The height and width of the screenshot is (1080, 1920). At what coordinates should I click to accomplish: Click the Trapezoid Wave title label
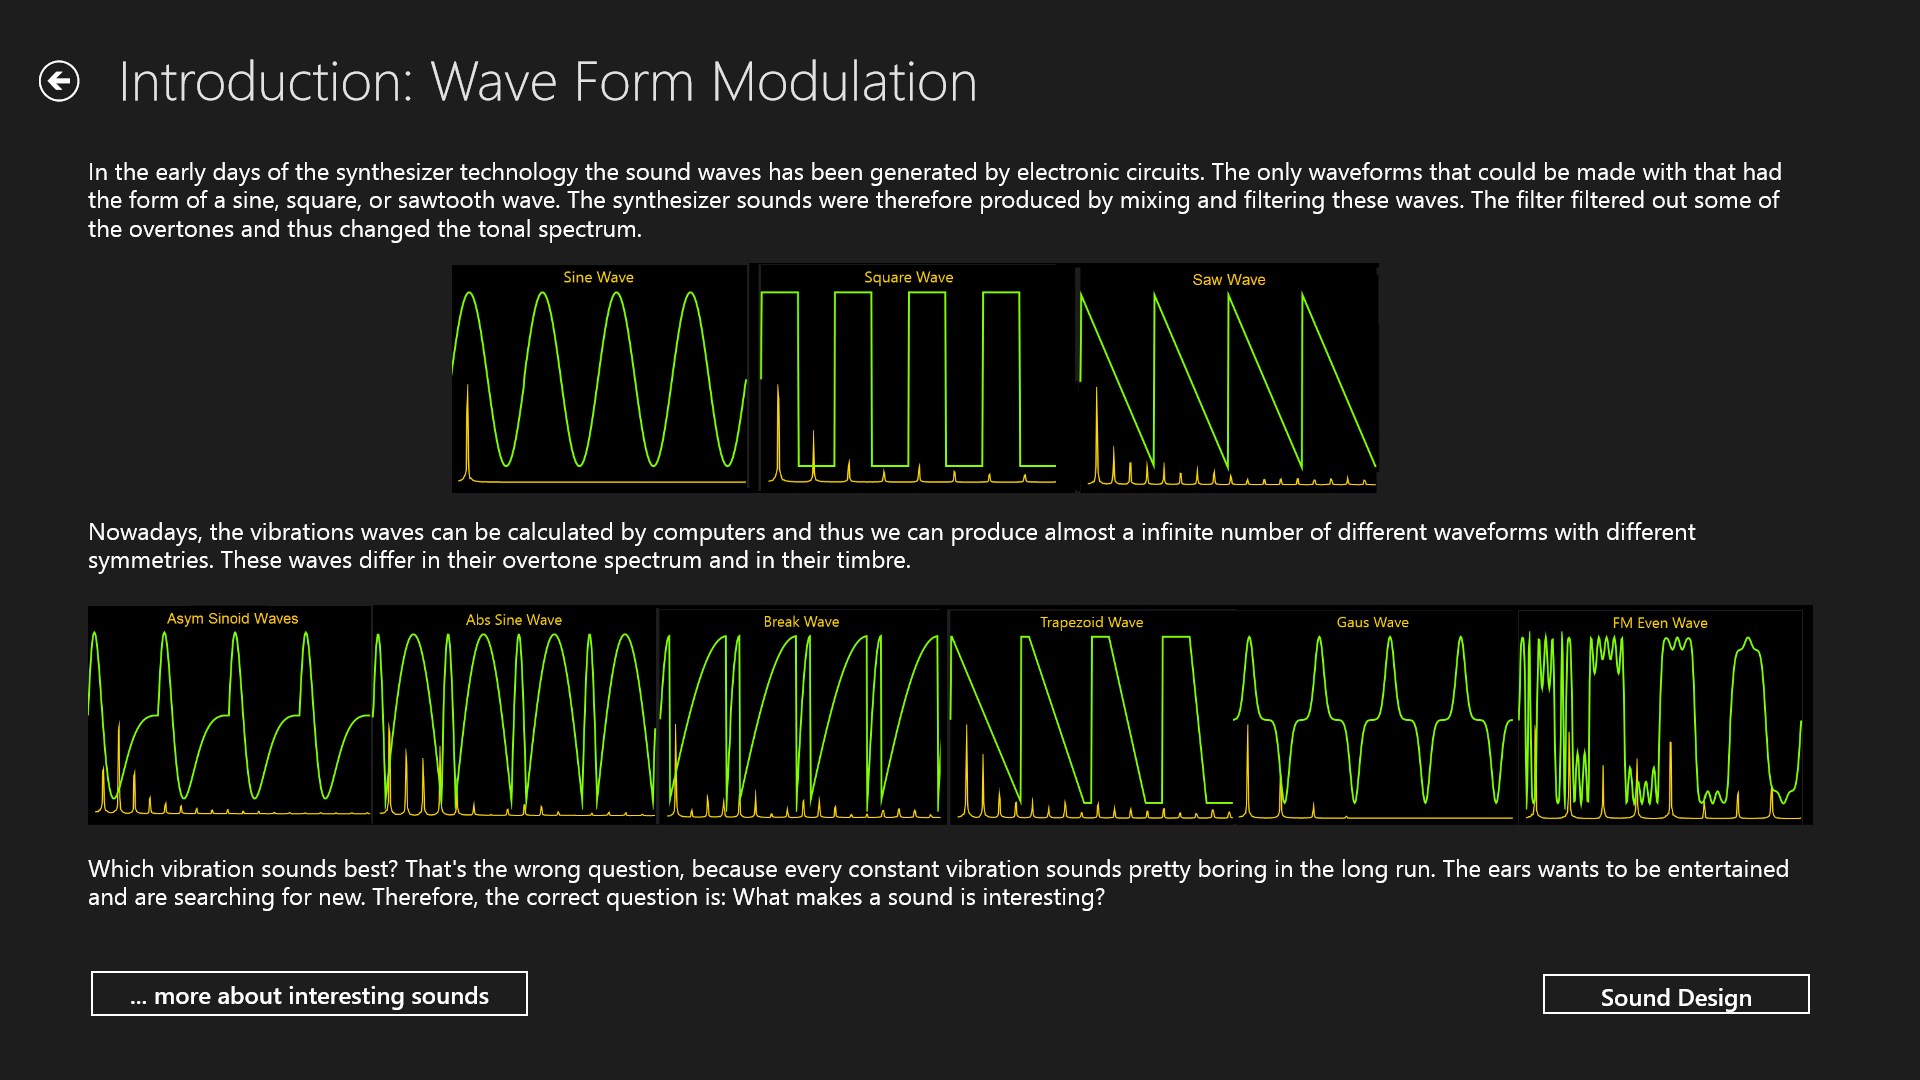pos(1090,622)
